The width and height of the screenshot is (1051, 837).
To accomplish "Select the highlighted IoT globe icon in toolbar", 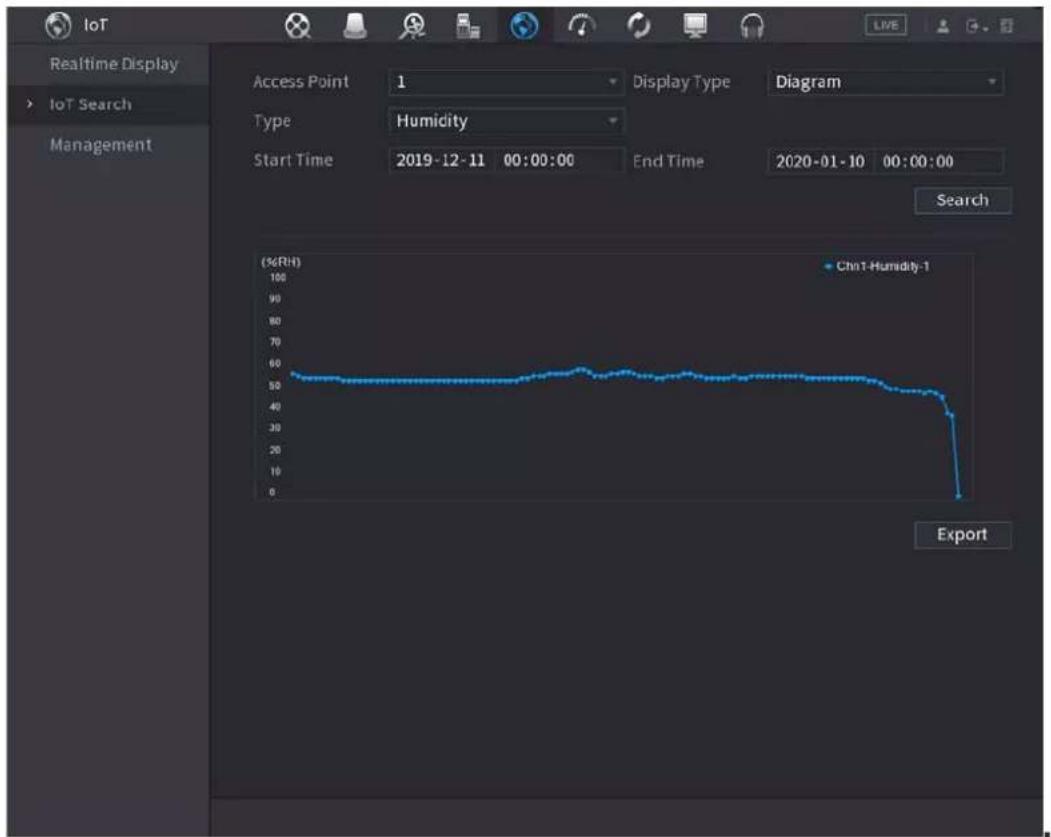I will tap(524, 26).
